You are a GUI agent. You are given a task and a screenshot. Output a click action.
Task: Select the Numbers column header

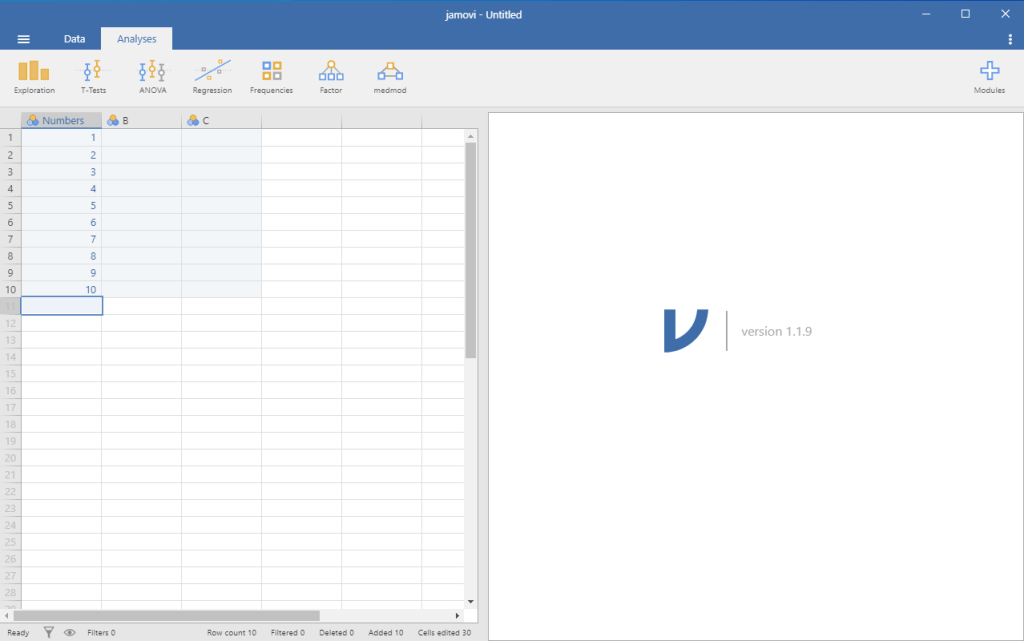[x=61, y=120]
